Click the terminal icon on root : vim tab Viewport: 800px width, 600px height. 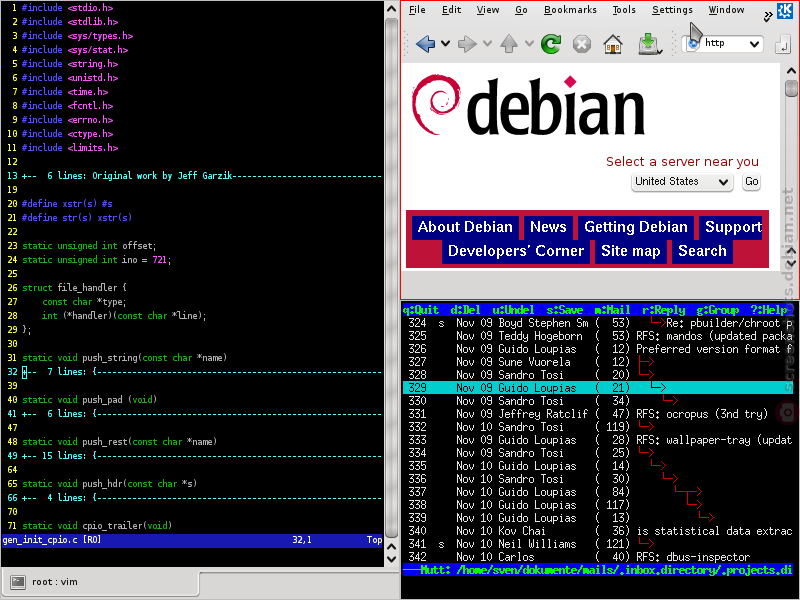(18, 582)
